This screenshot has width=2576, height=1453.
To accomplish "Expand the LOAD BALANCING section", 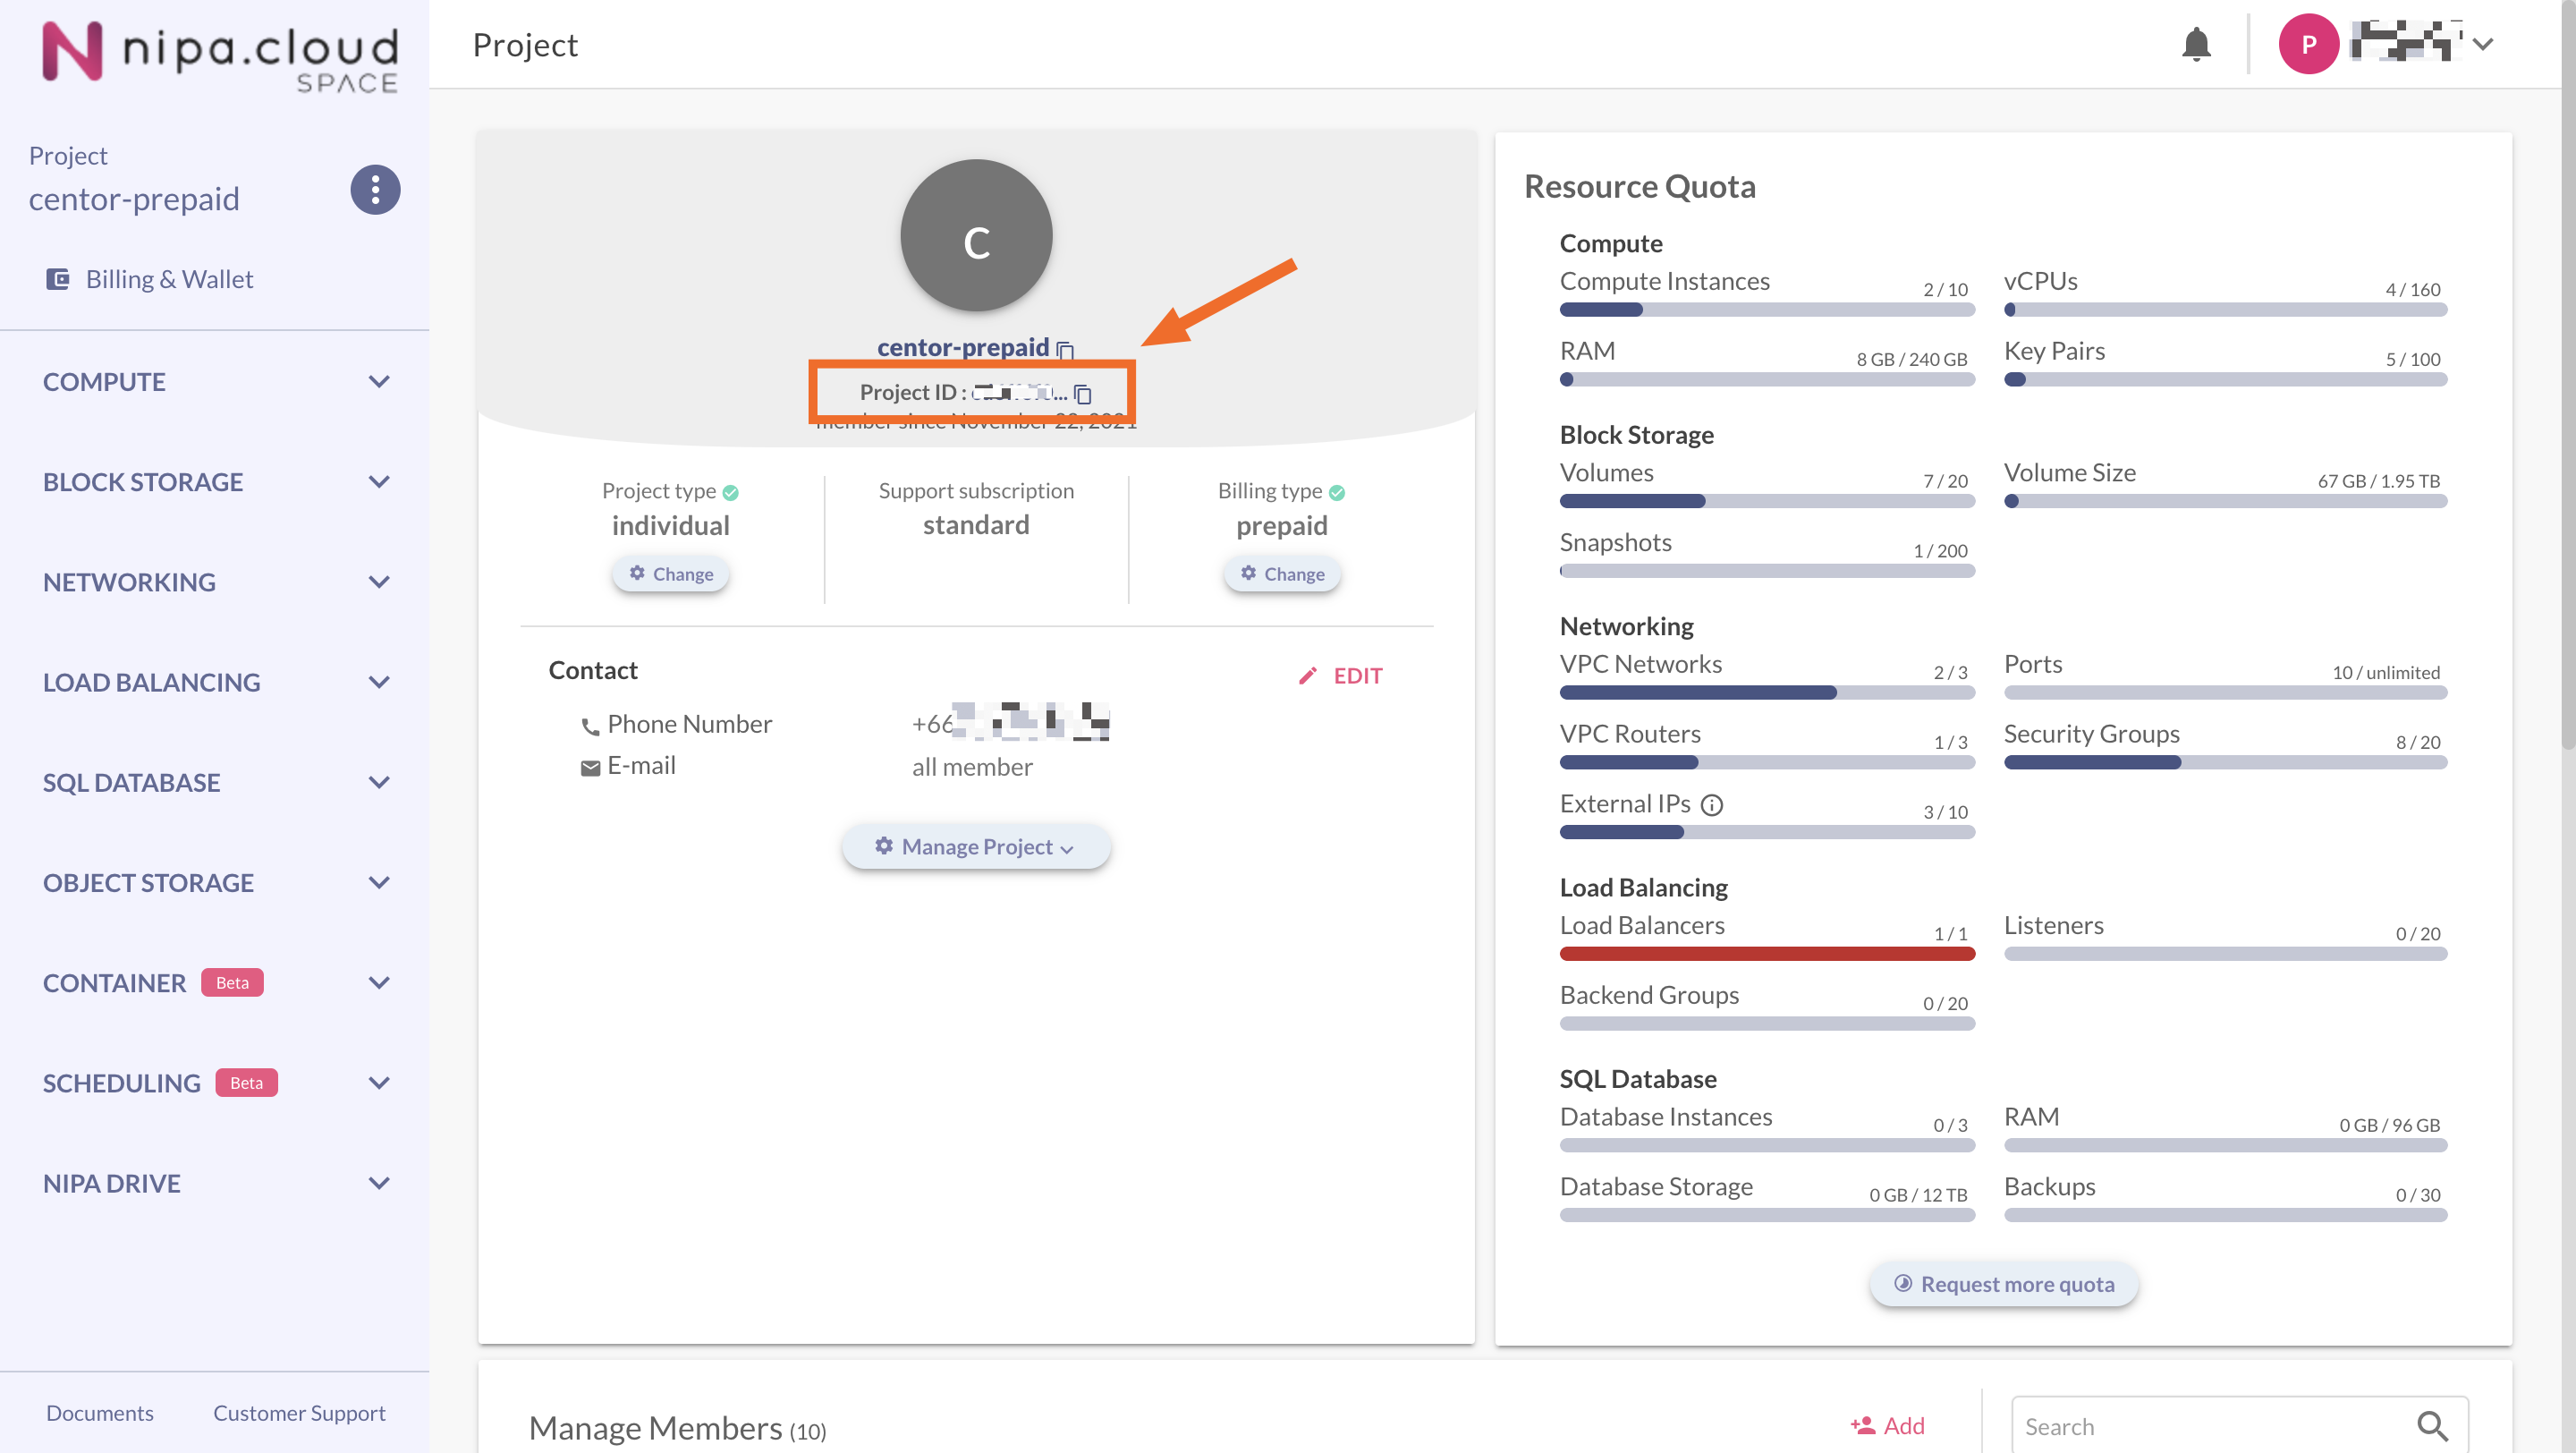I will 214,682.
